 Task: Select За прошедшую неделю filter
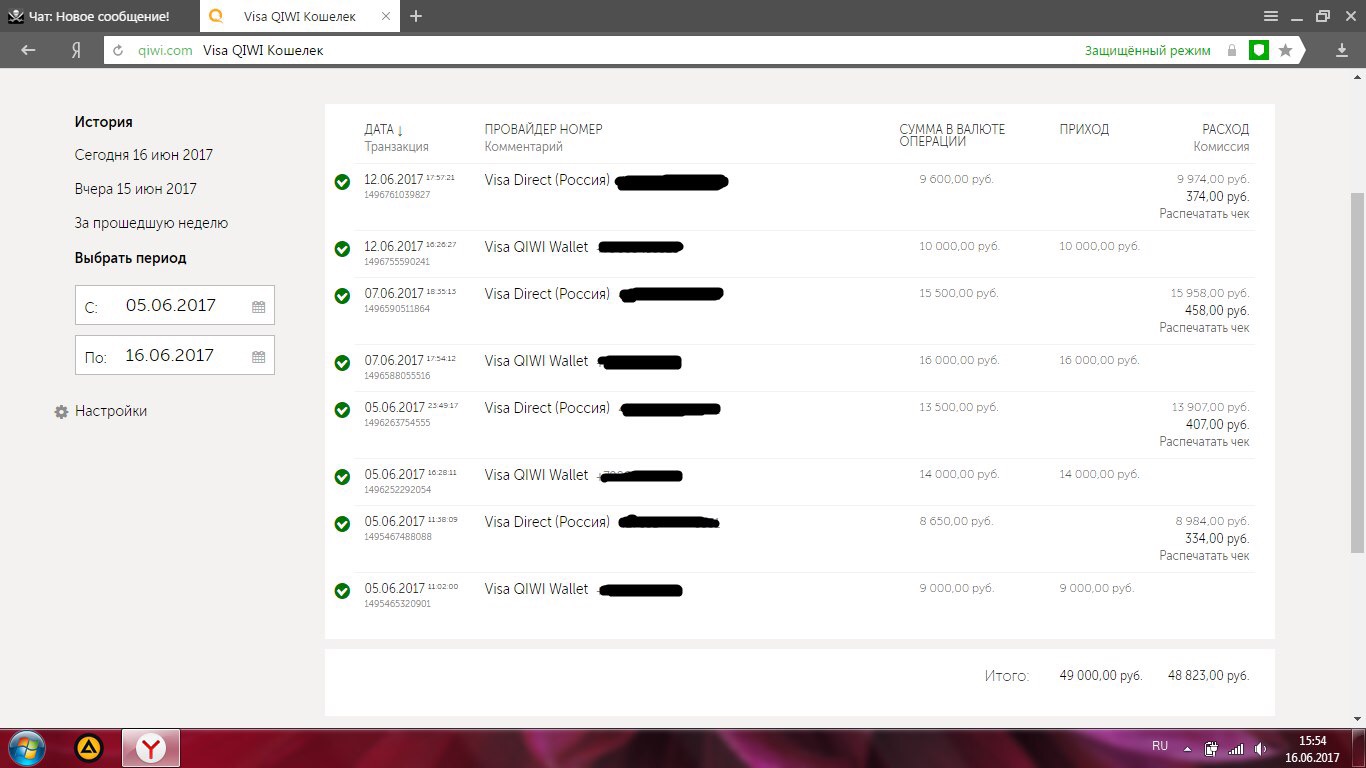[151, 223]
